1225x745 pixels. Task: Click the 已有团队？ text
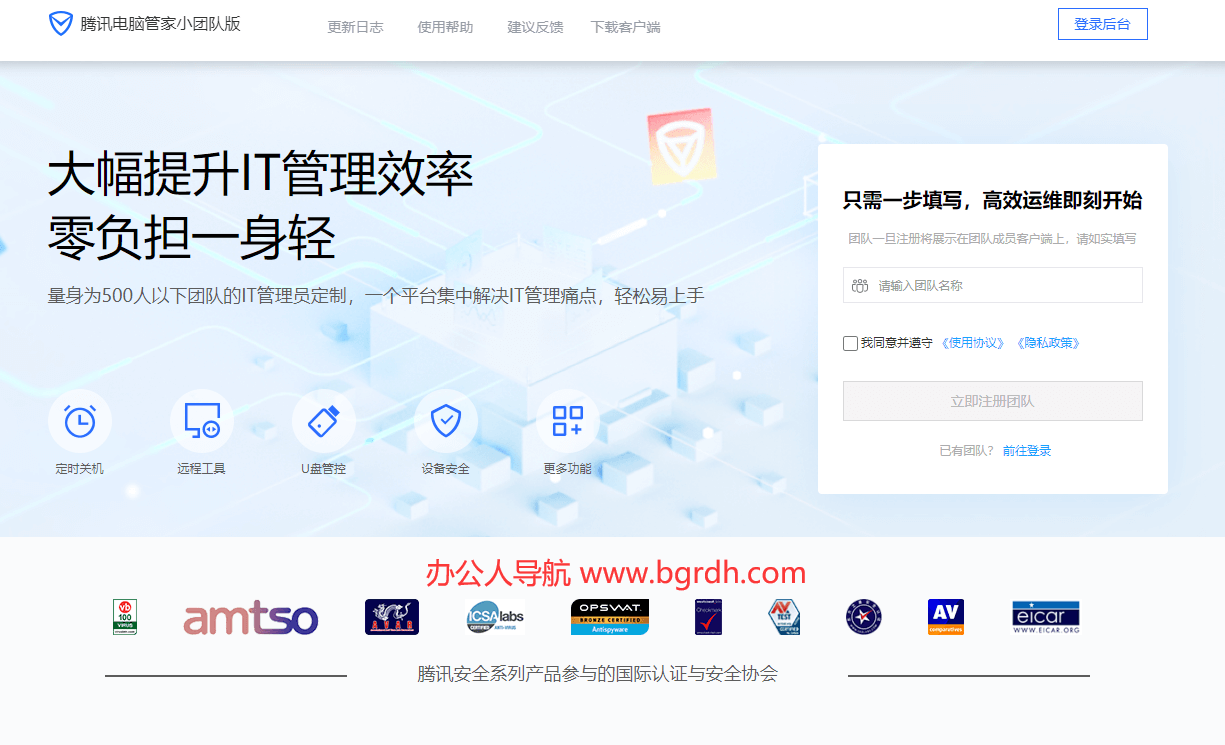(x=967, y=451)
